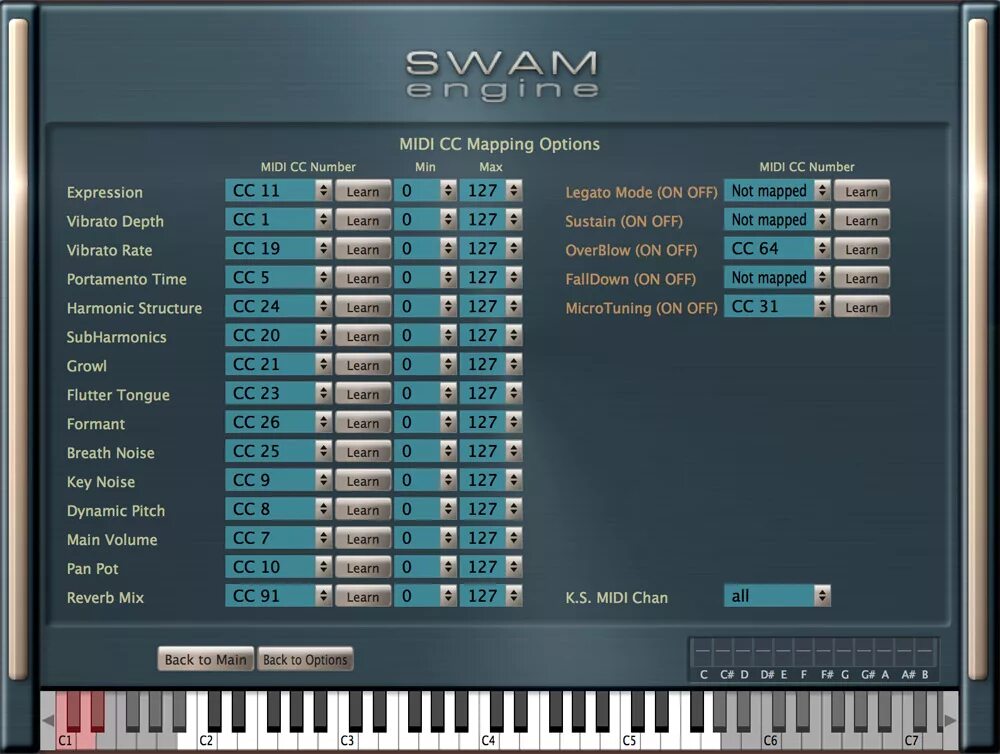Viewport: 1000px width, 754px height.
Task: Open Pan Pot CC 10 dropdown
Action: [x=278, y=566]
